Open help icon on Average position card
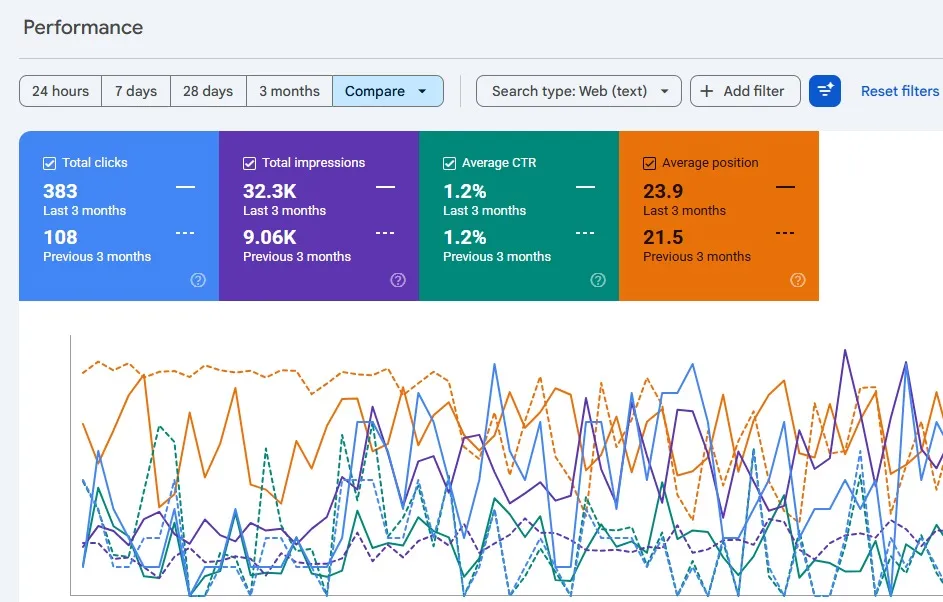943x602 pixels. [x=797, y=280]
